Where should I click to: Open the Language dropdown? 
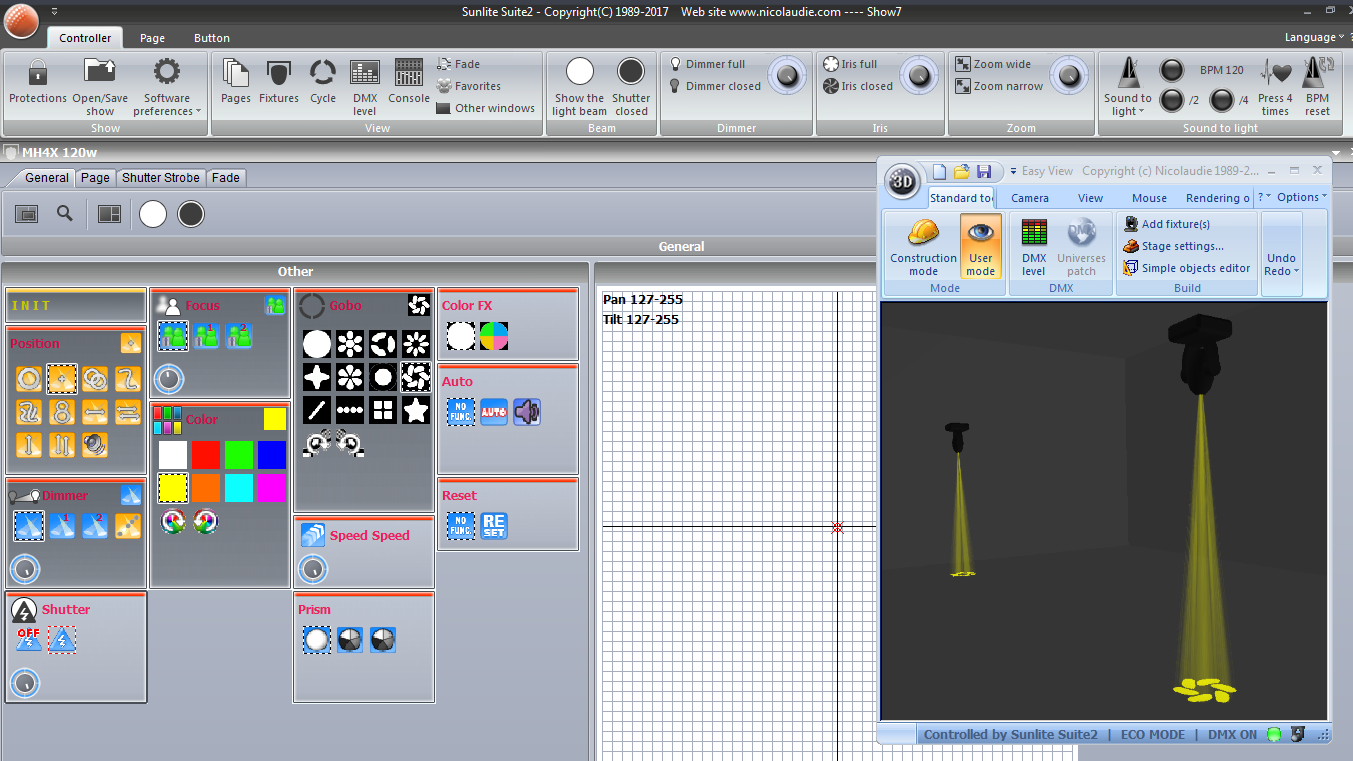(1314, 37)
